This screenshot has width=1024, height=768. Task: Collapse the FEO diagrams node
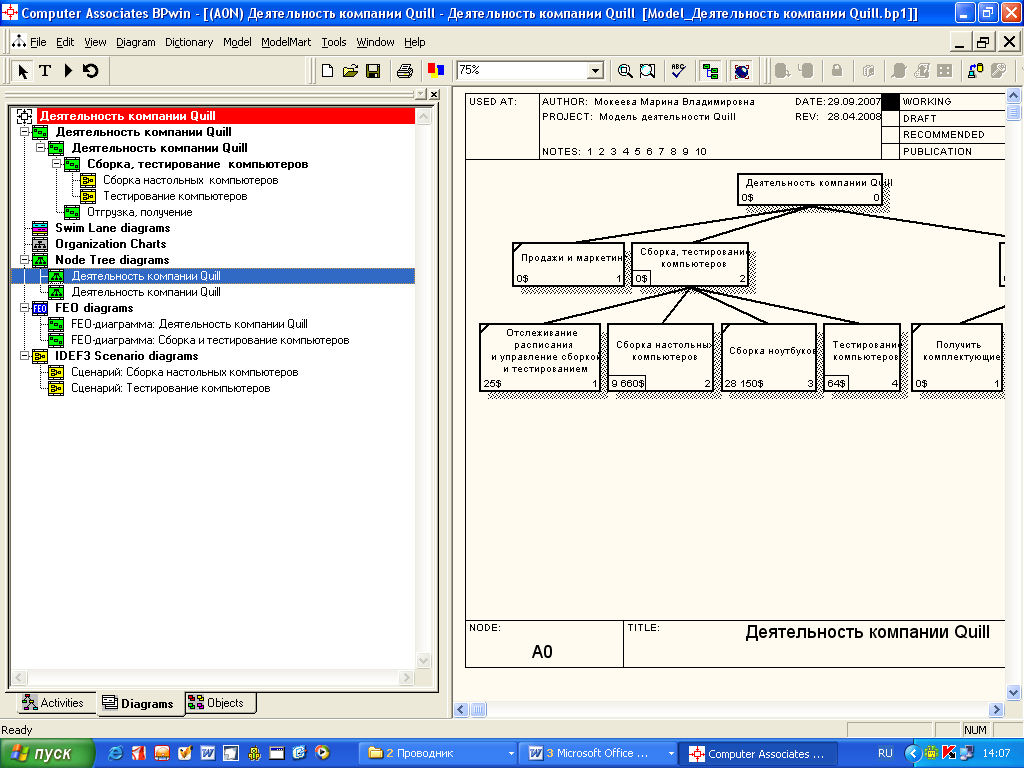pos(24,308)
